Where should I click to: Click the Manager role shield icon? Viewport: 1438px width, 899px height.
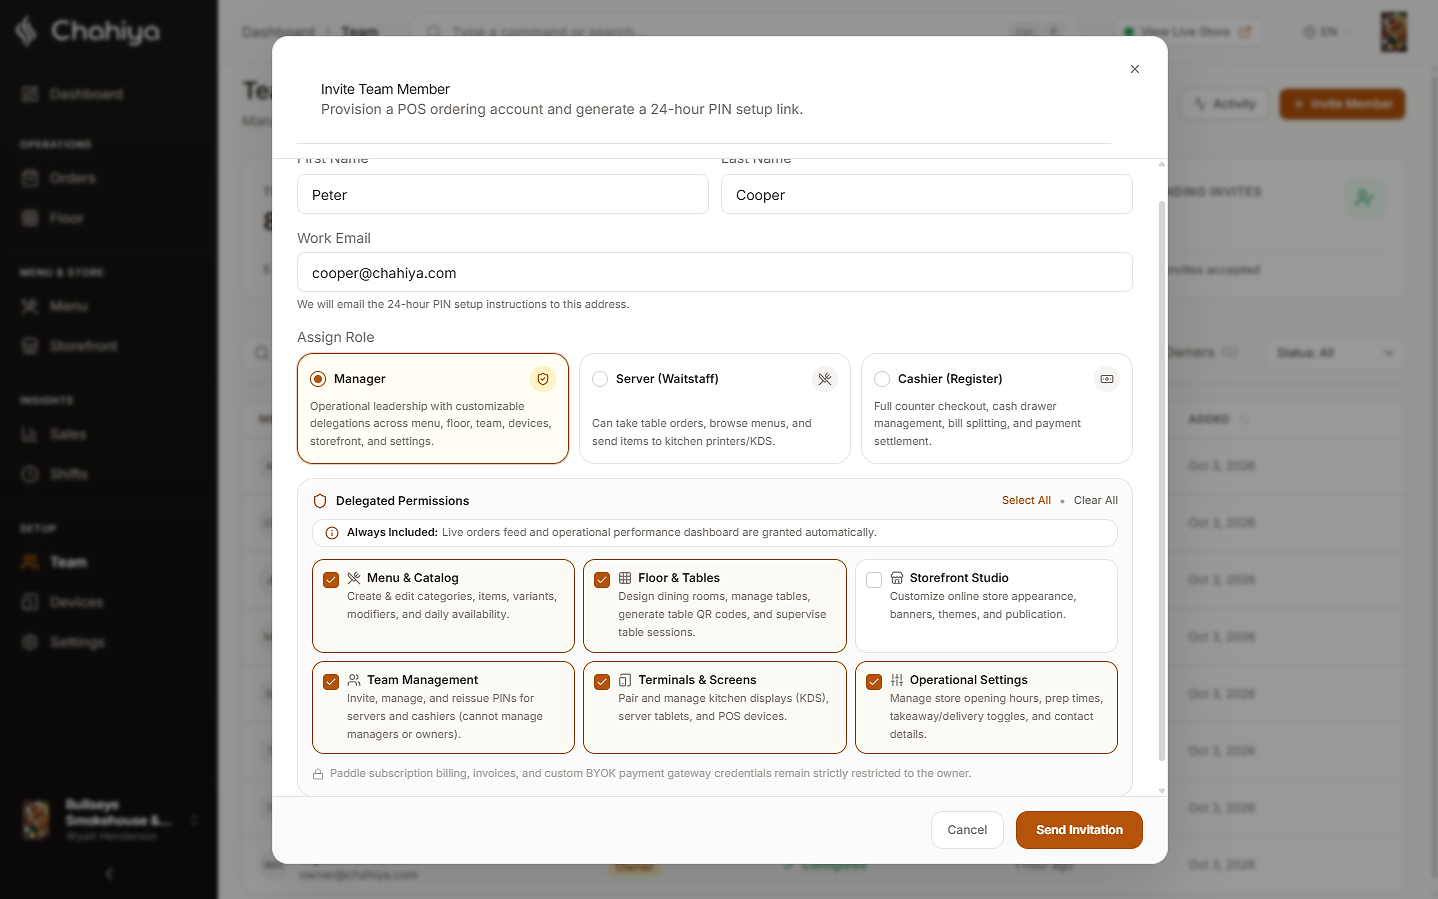pos(543,379)
